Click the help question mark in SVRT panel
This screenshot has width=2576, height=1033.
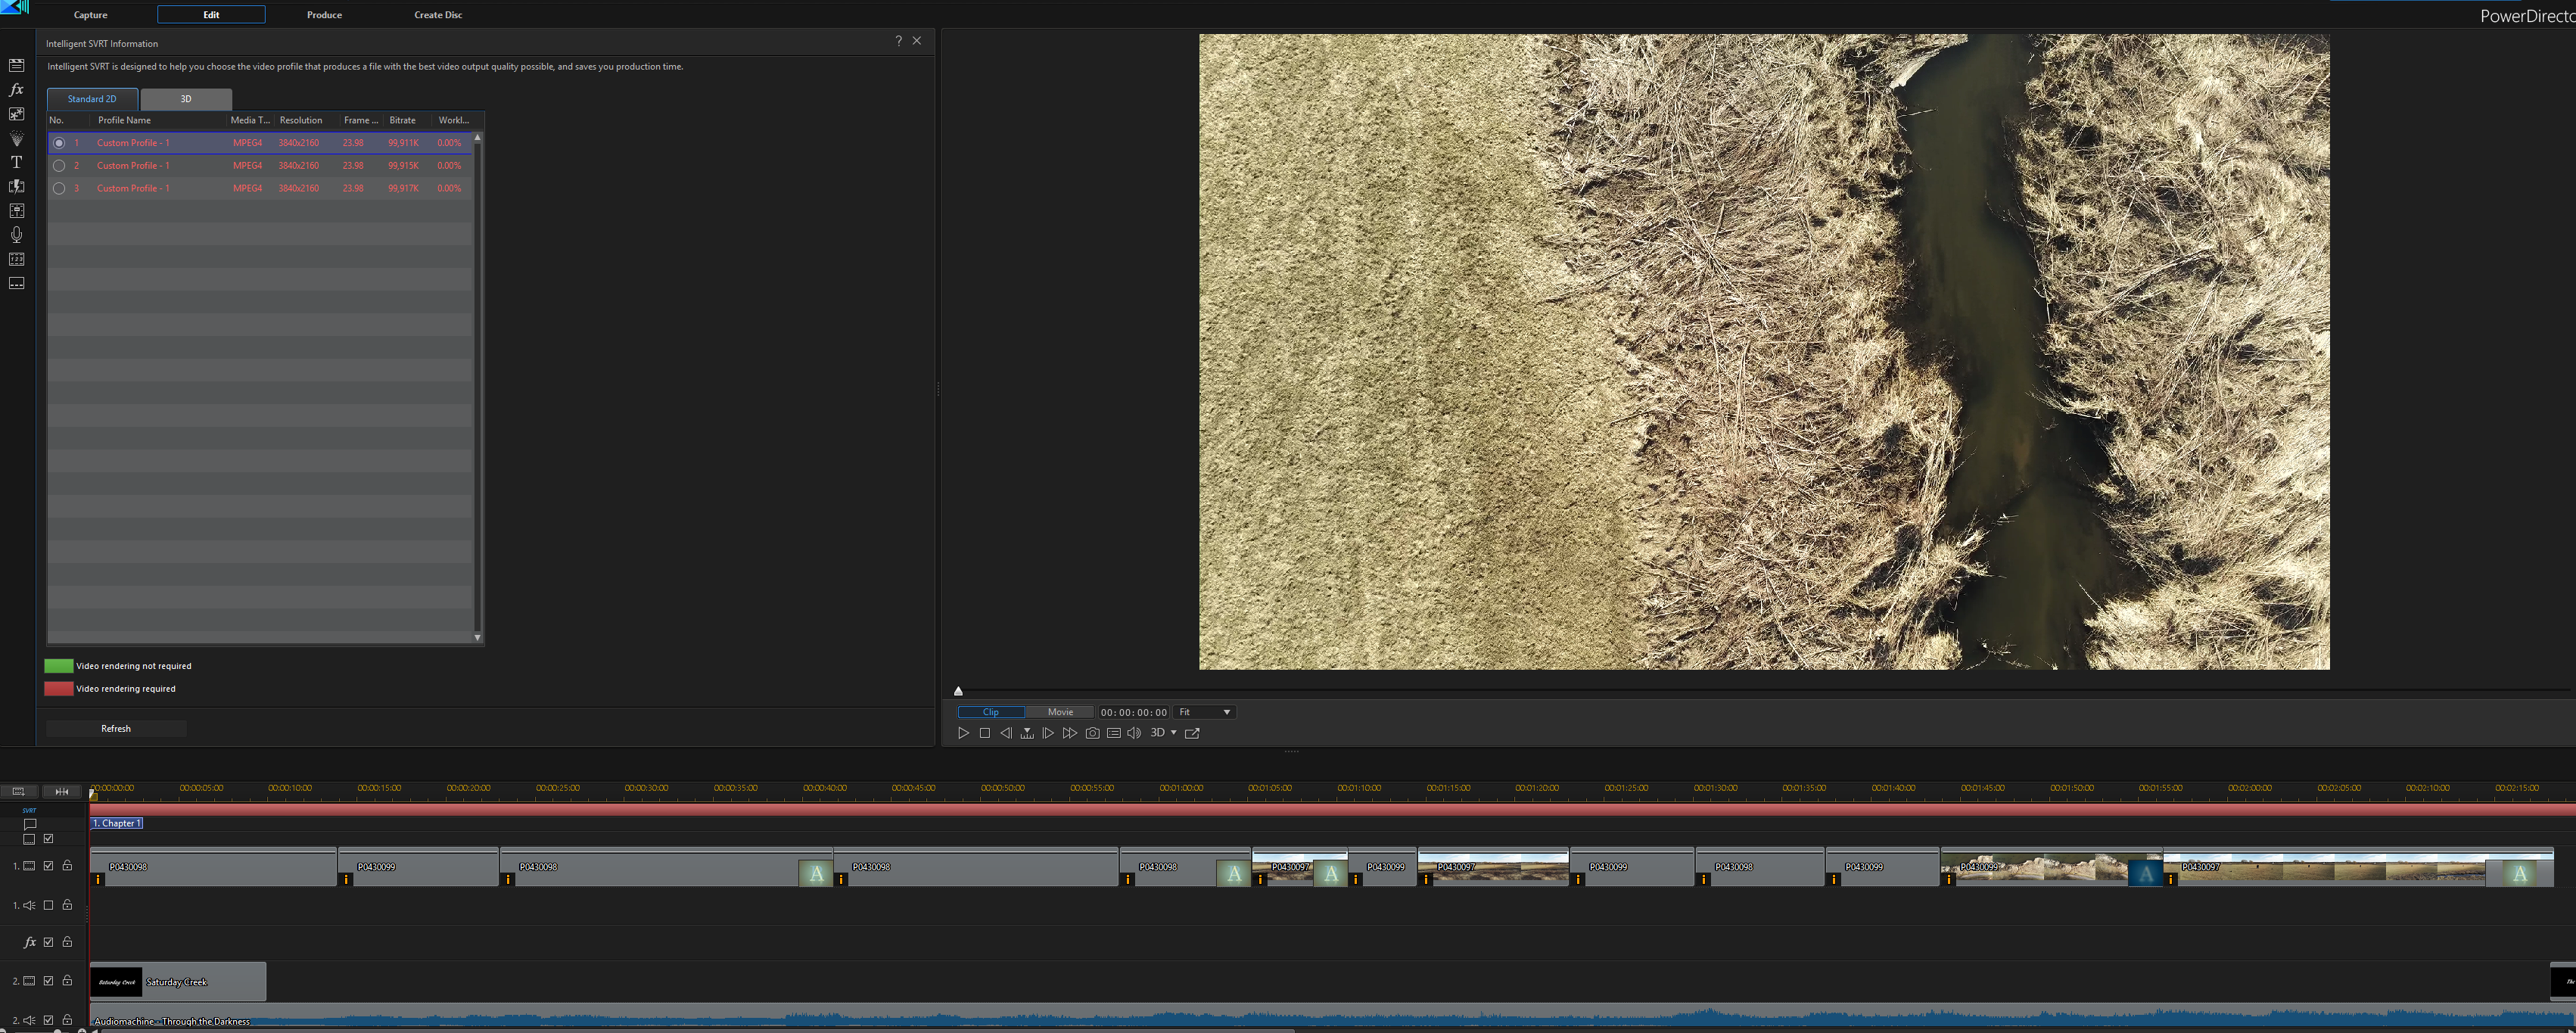click(x=898, y=41)
